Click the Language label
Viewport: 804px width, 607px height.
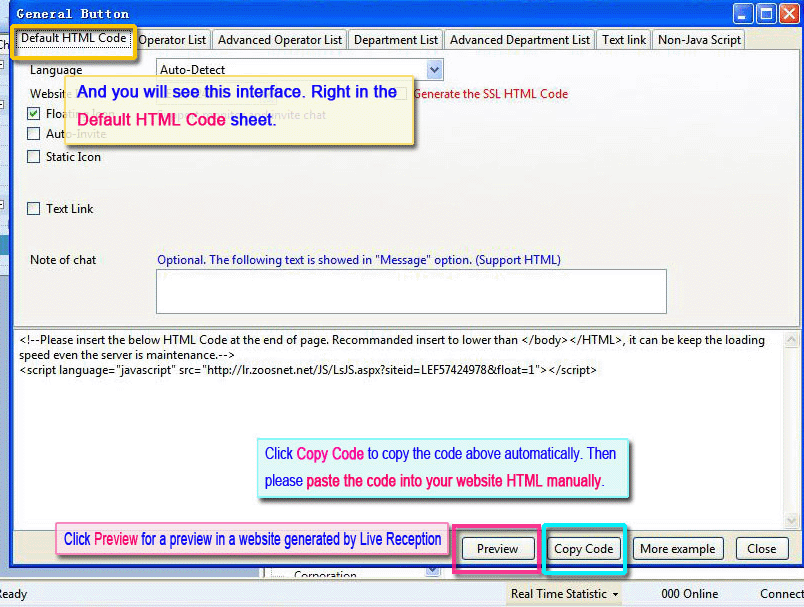56,70
